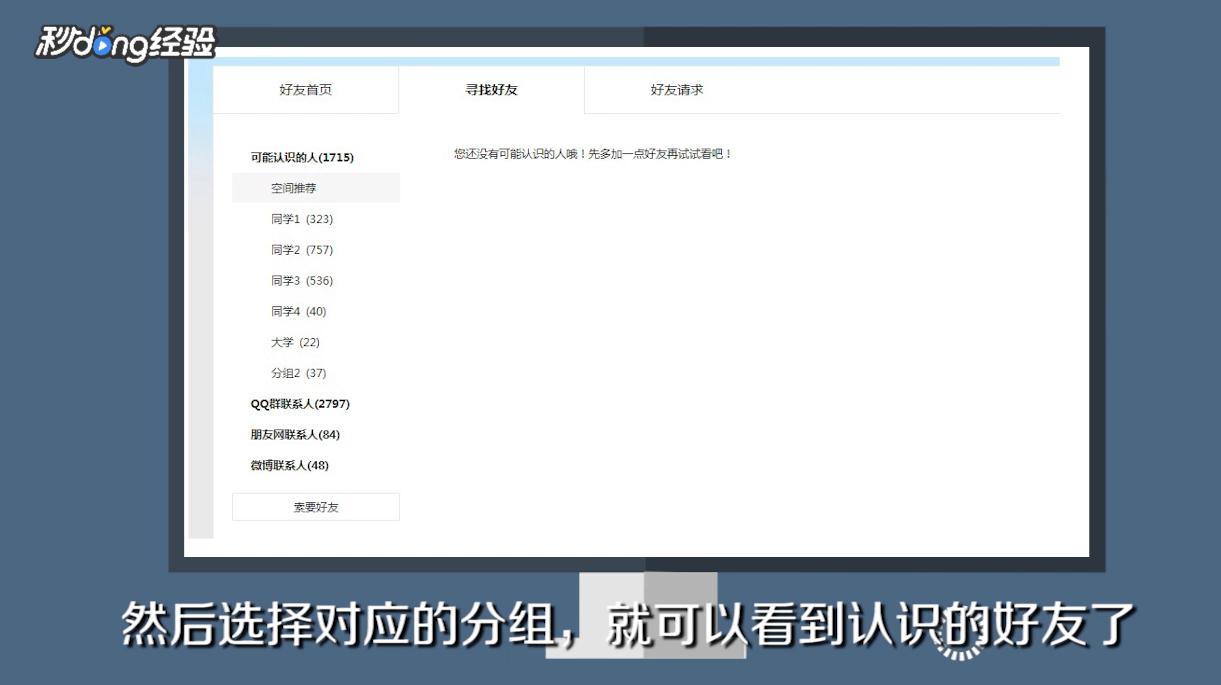Open the 好友首页 tab
The width and height of the screenshot is (1221, 685).
[x=306, y=90]
